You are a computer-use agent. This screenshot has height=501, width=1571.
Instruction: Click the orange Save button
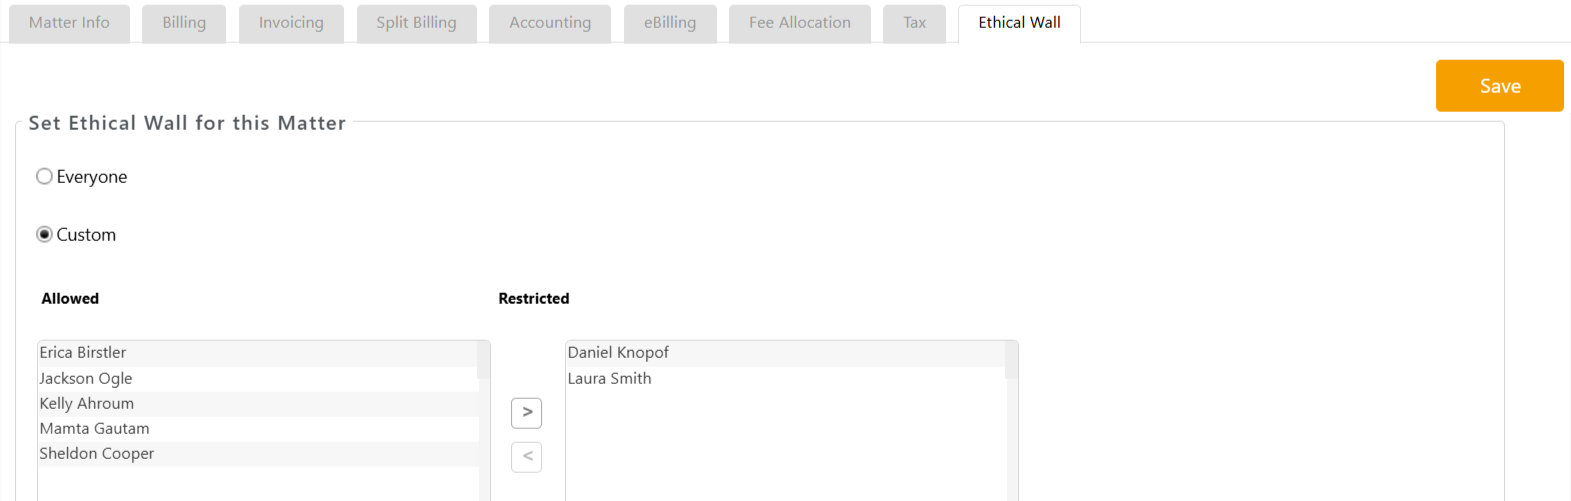(1499, 86)
